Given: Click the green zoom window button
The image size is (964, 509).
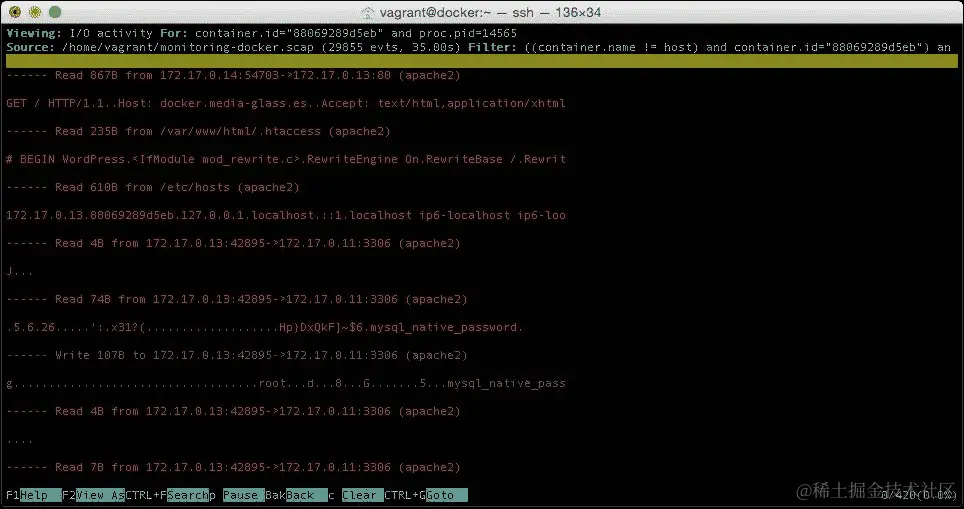Looking at the screenshot, I should pos(55,12).
